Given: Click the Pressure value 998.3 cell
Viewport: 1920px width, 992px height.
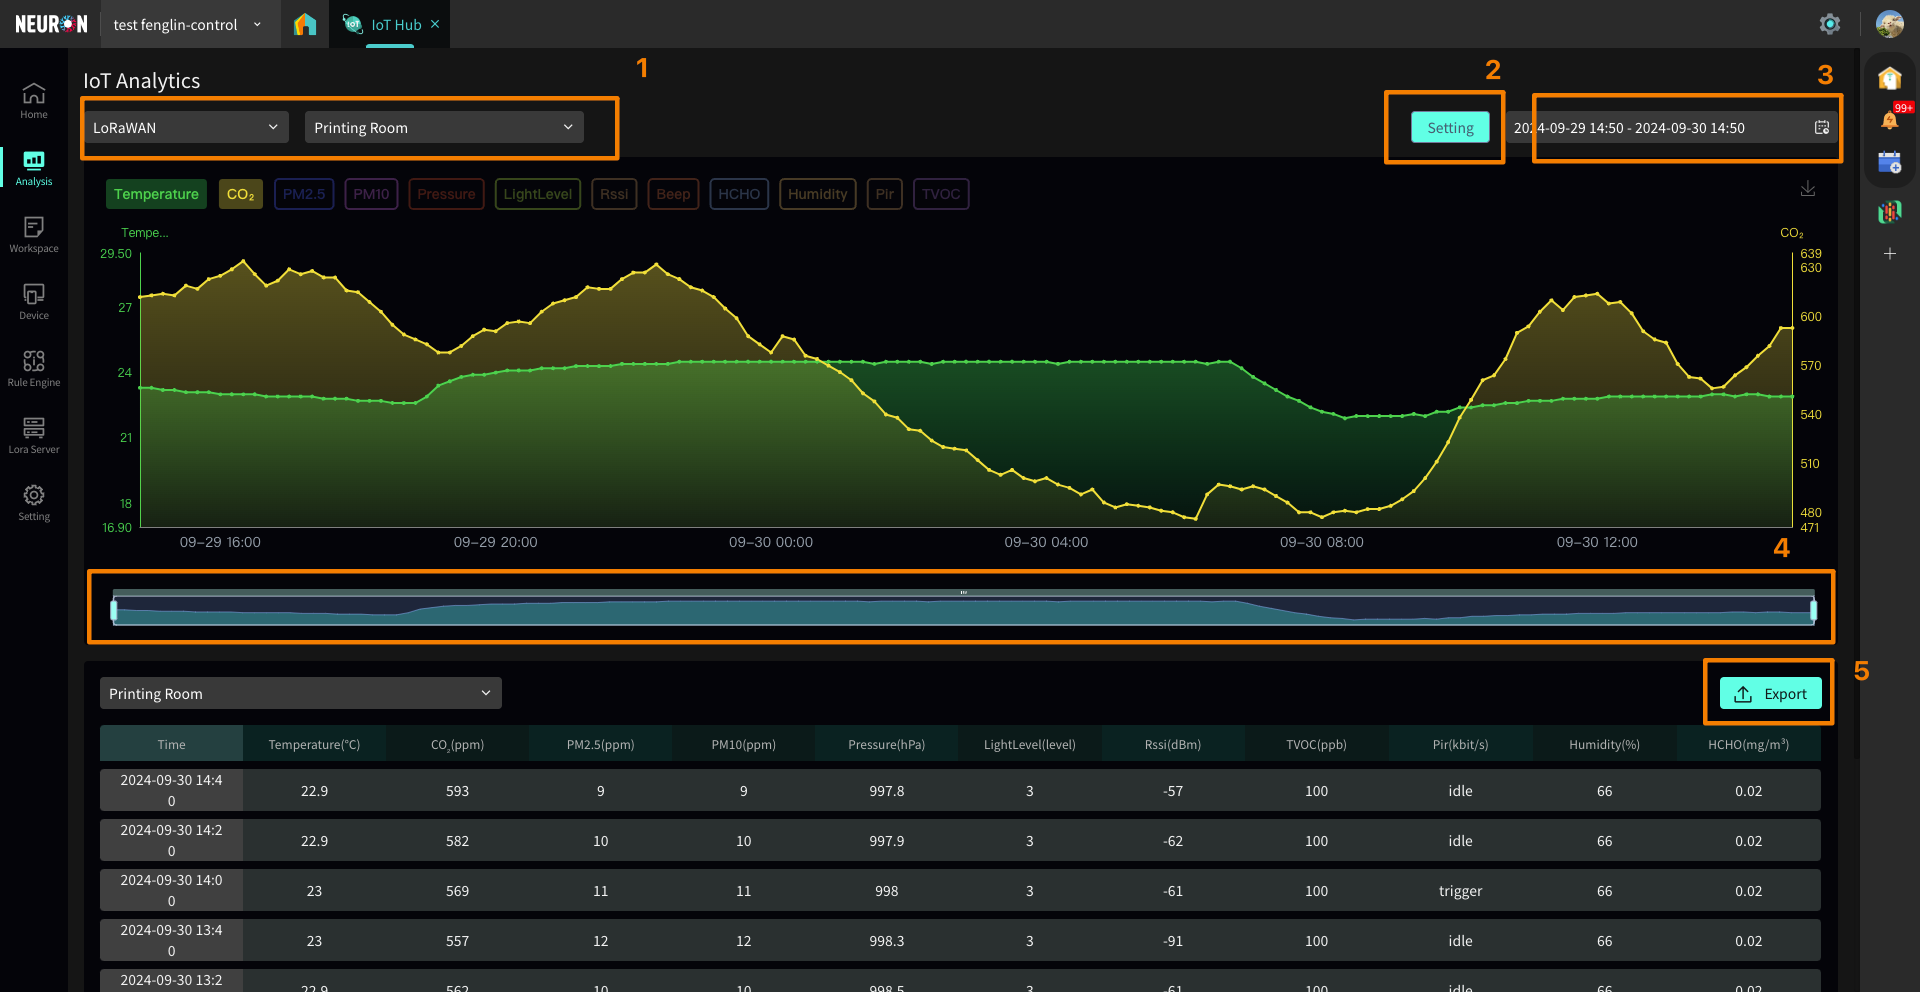Looking at the screenshot, I should [x=886, y=940].
